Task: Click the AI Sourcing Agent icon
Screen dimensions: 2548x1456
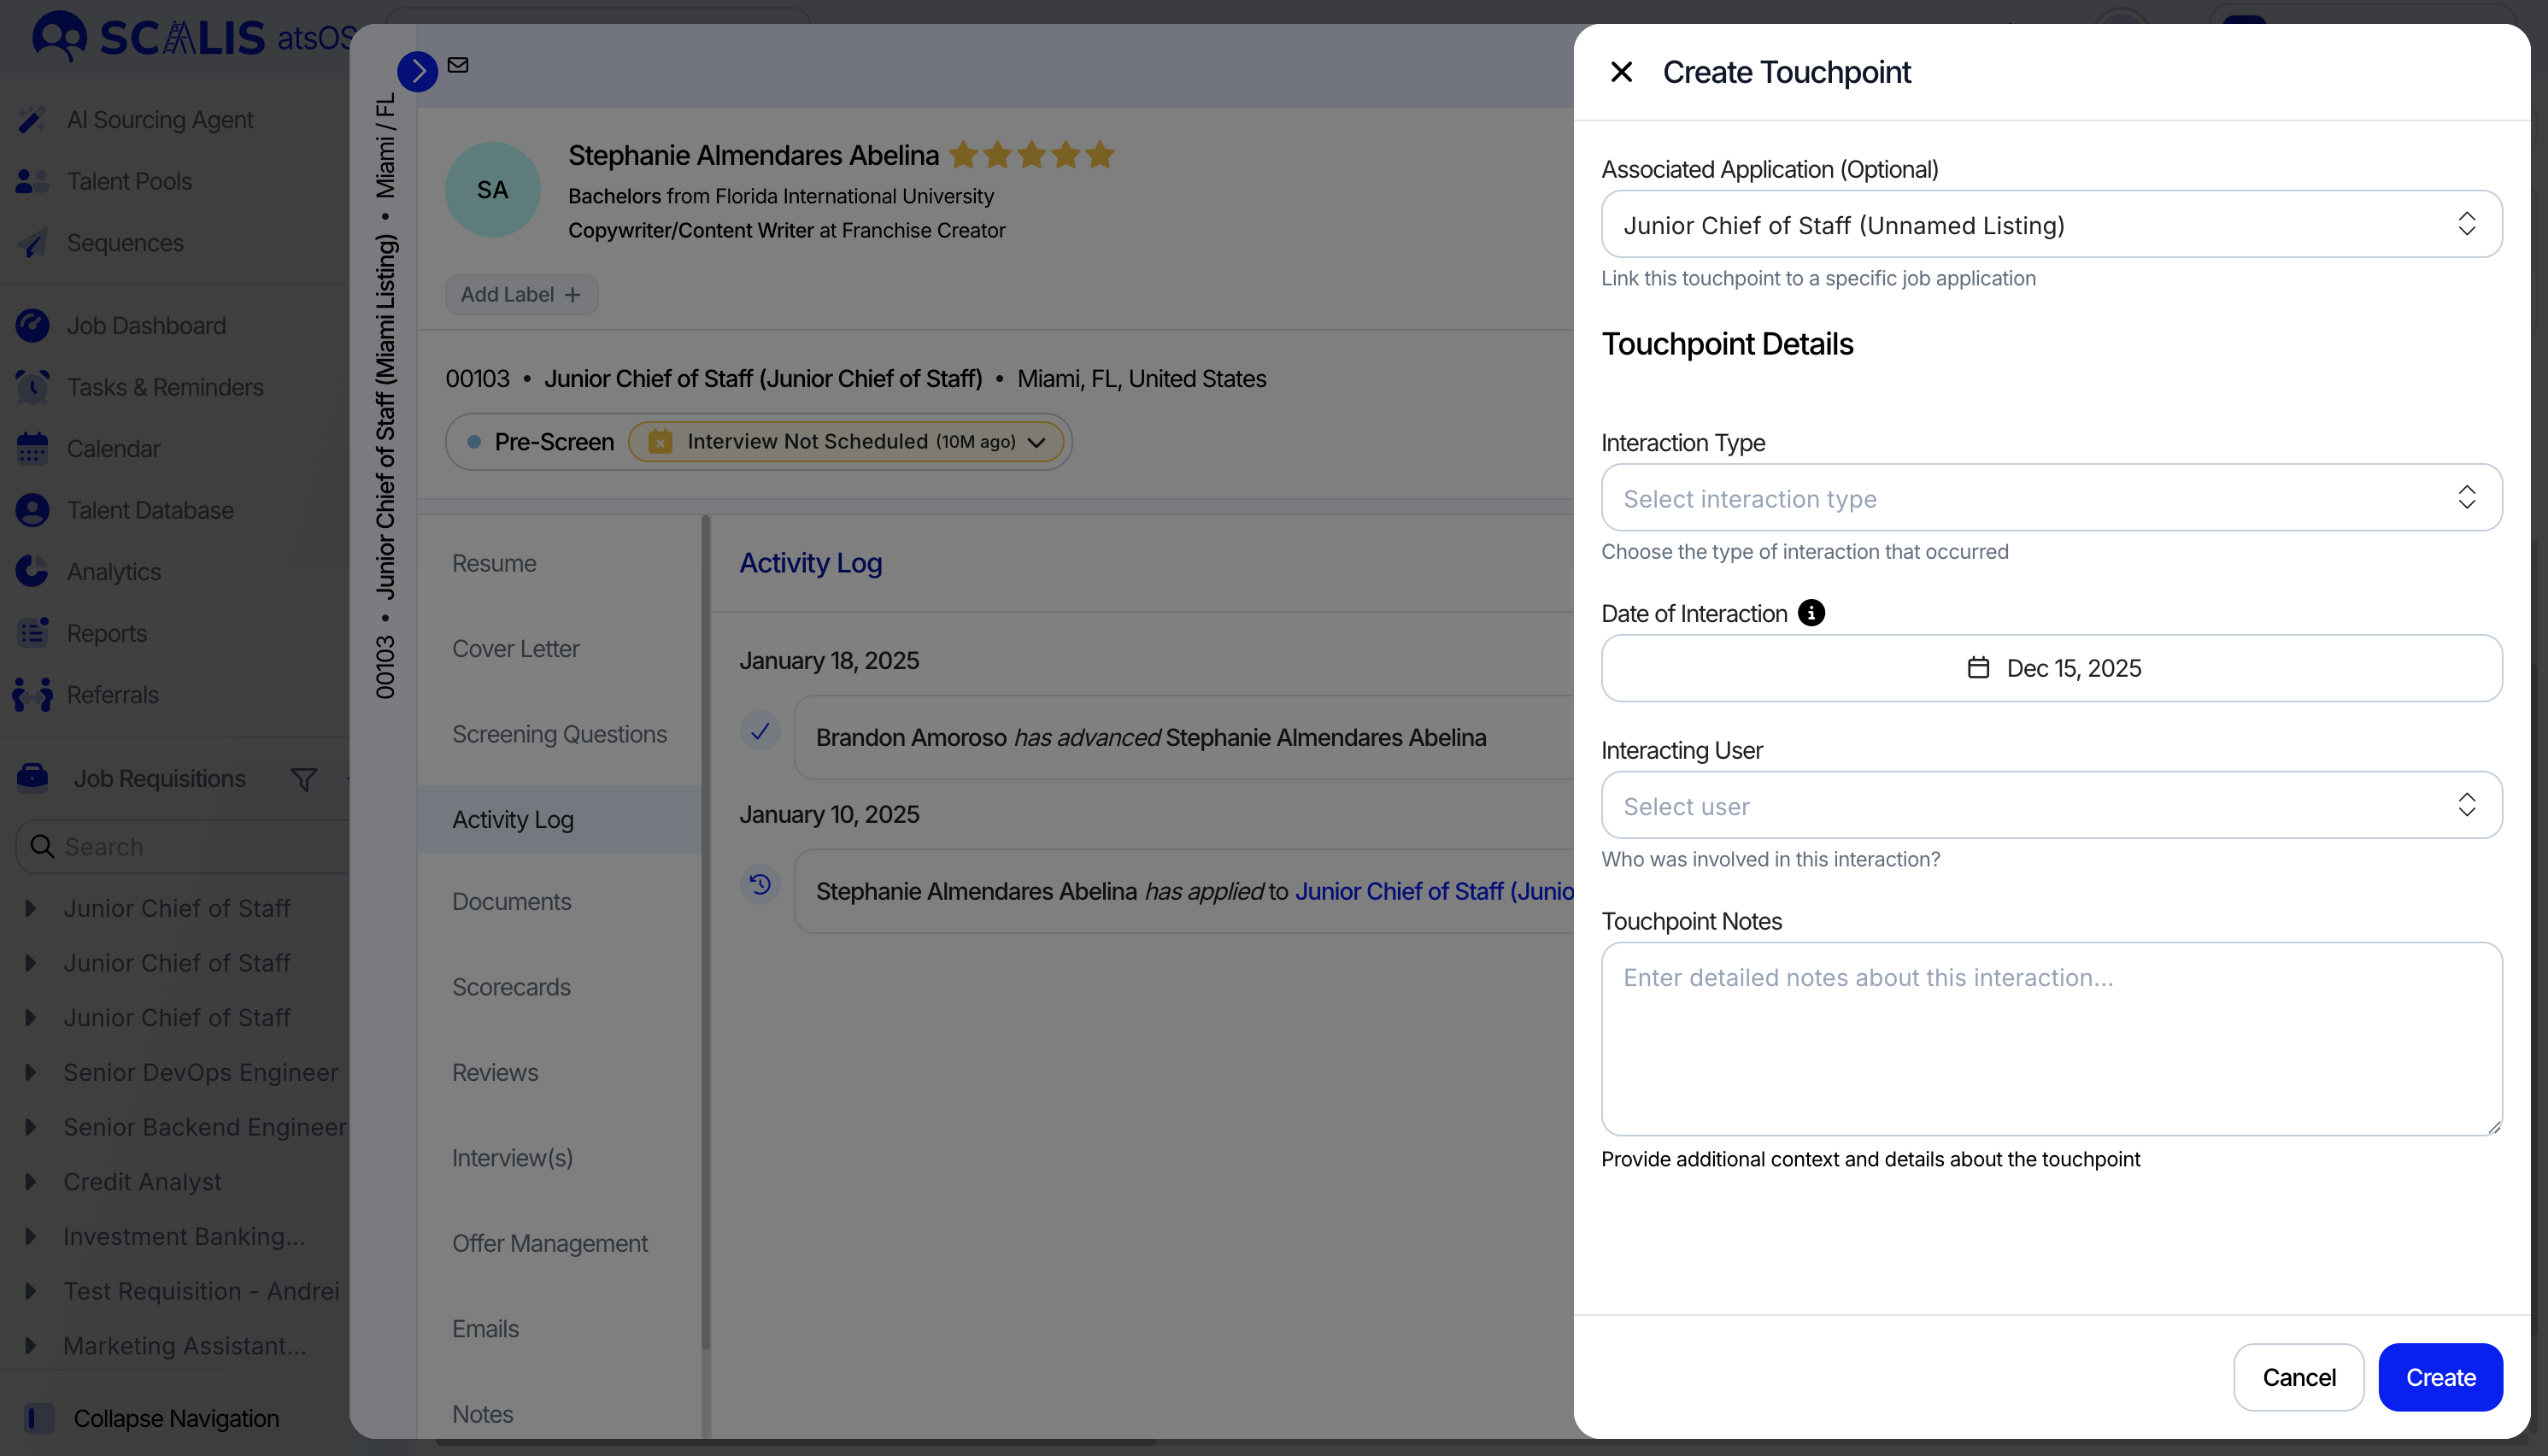Action: (x=32, y=120)
